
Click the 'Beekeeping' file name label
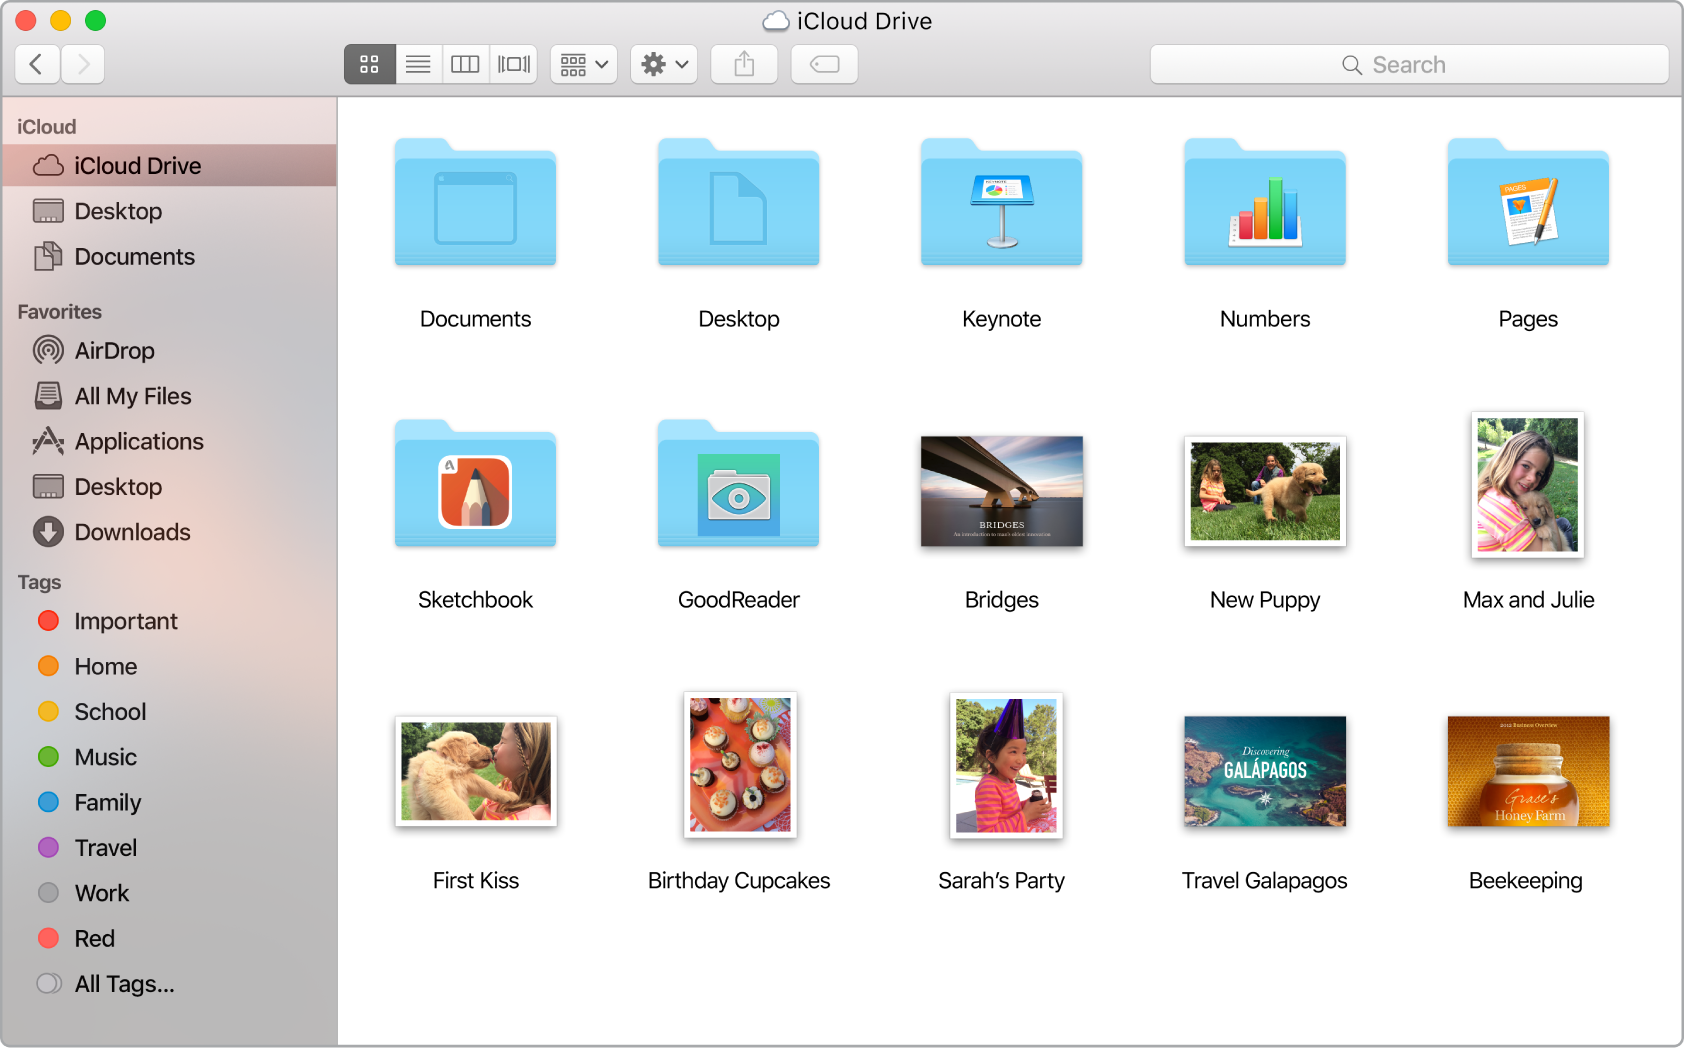click(x=1526, y=882)
